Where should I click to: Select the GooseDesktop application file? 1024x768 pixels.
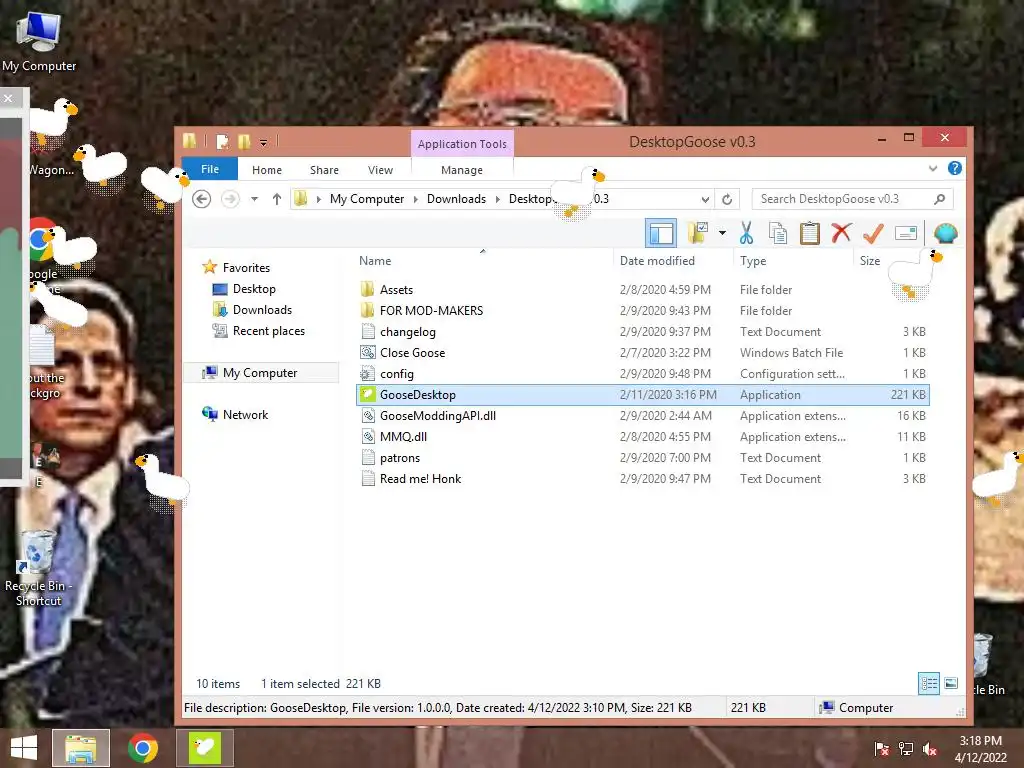(643, 394)
